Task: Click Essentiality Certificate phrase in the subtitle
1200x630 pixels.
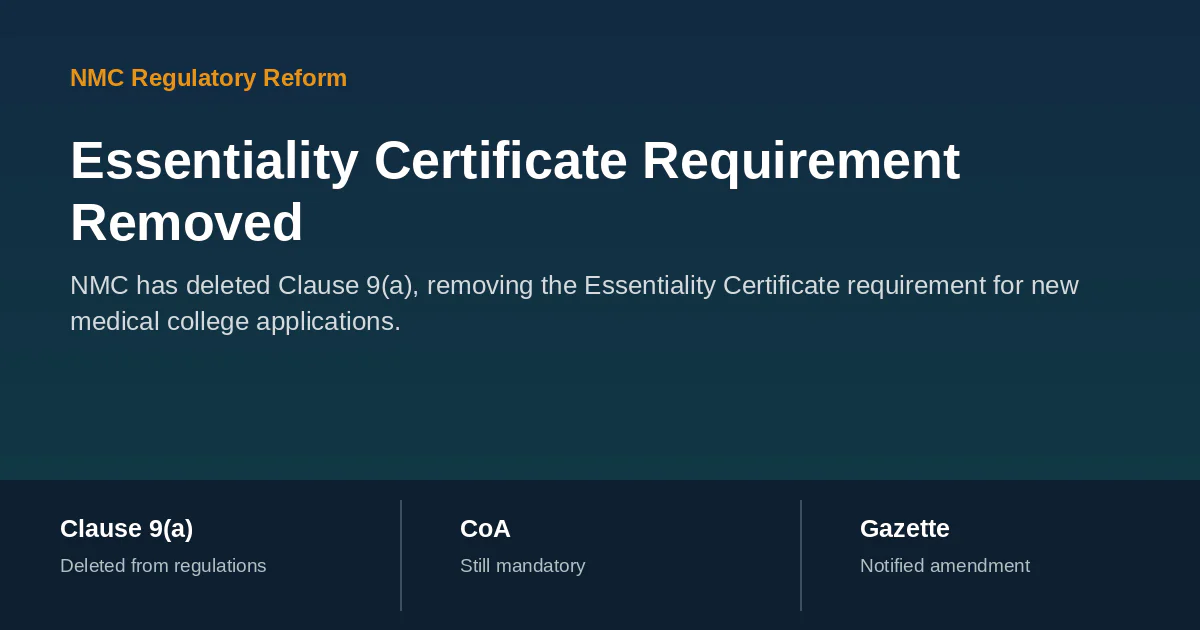Action: tap(712, 286)
